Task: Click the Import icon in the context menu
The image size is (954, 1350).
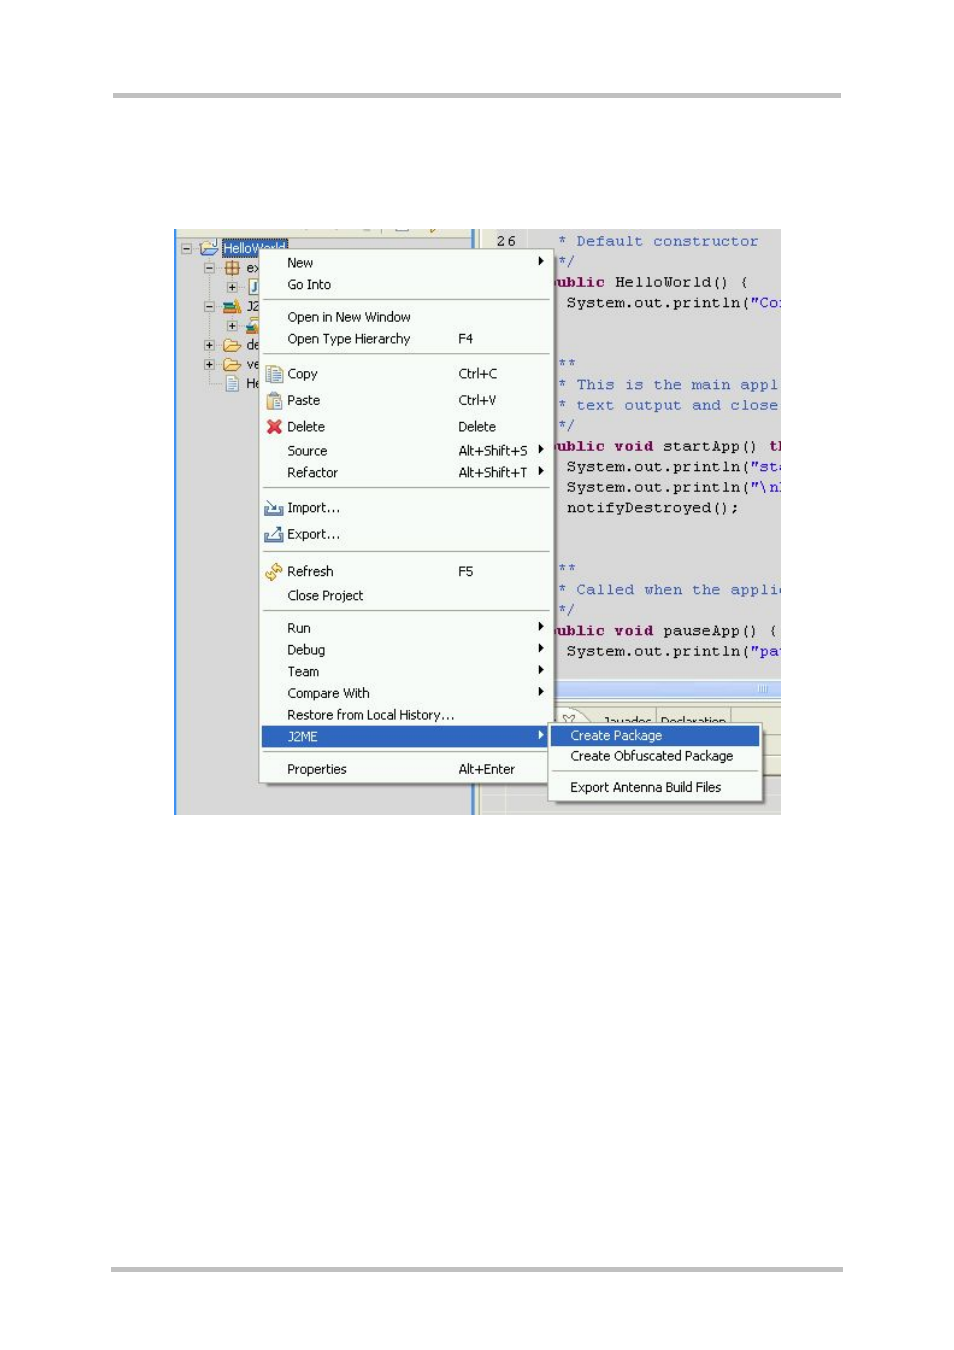Action: click(x=274, y=508)
